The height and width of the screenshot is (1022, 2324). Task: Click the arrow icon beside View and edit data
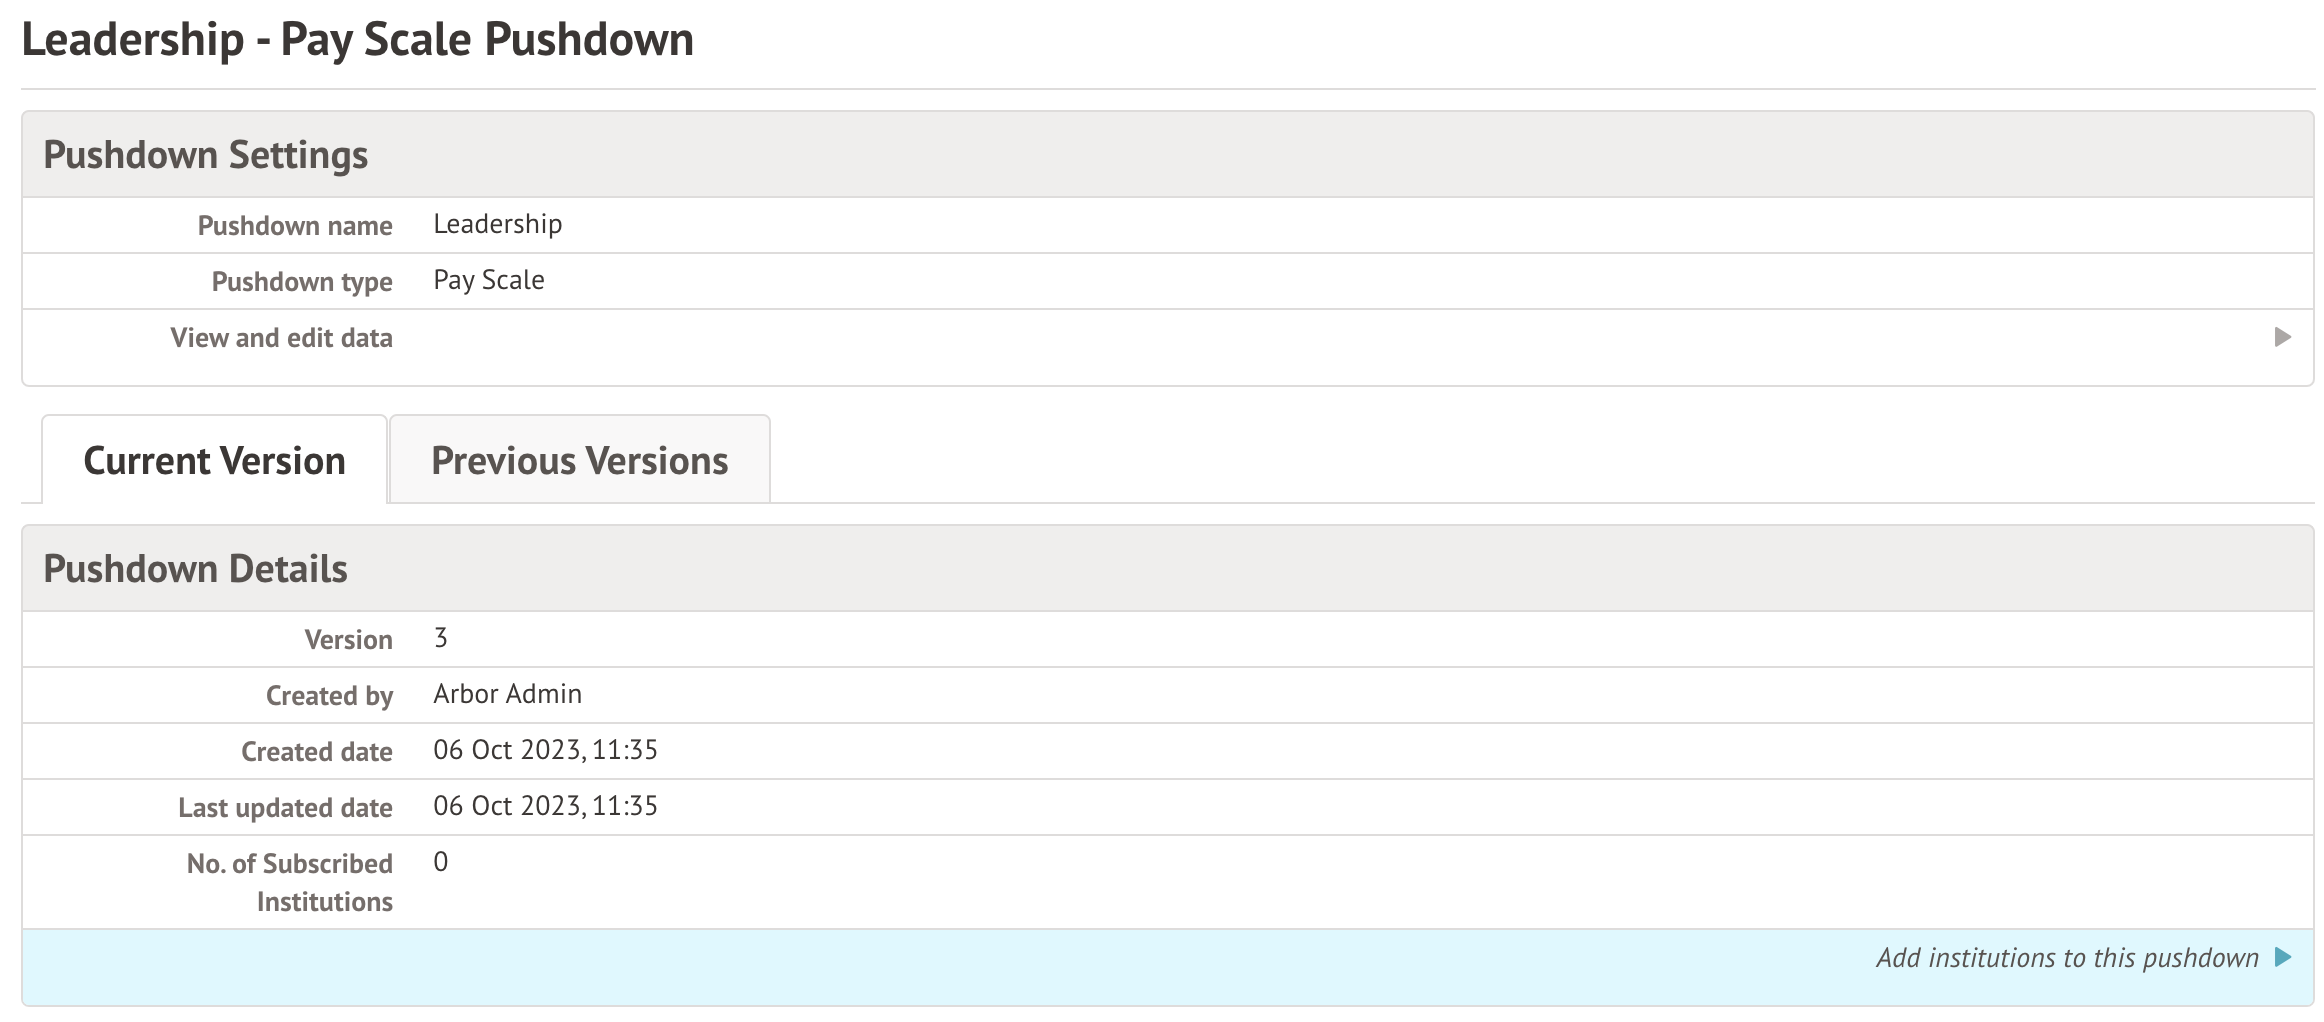point(2282,337)
